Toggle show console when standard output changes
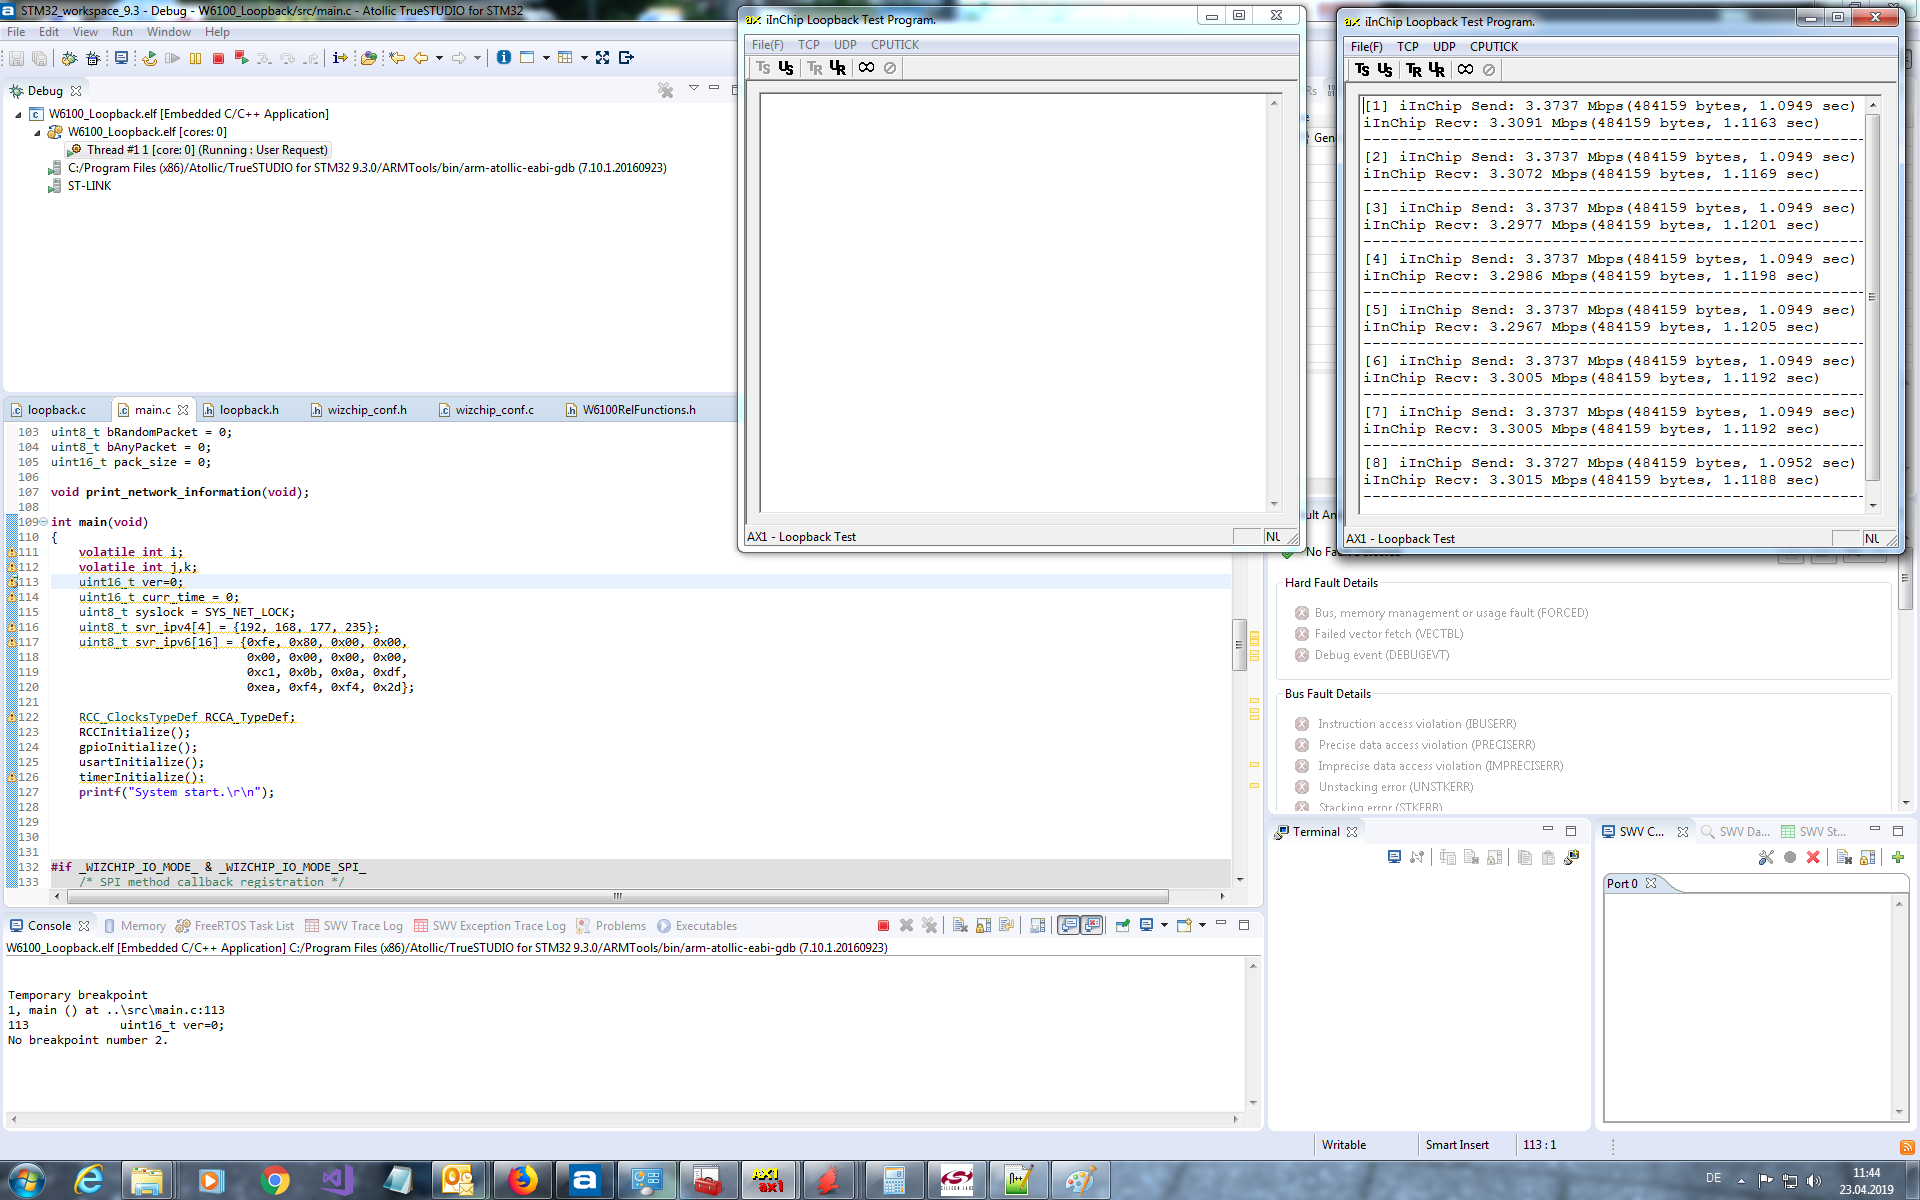The height and width of the screenshot is (1200, 1920). [x=1069, y=926]
